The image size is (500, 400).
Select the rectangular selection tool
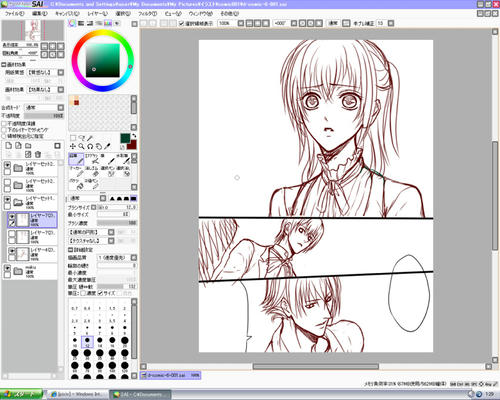tap(73, 138)
